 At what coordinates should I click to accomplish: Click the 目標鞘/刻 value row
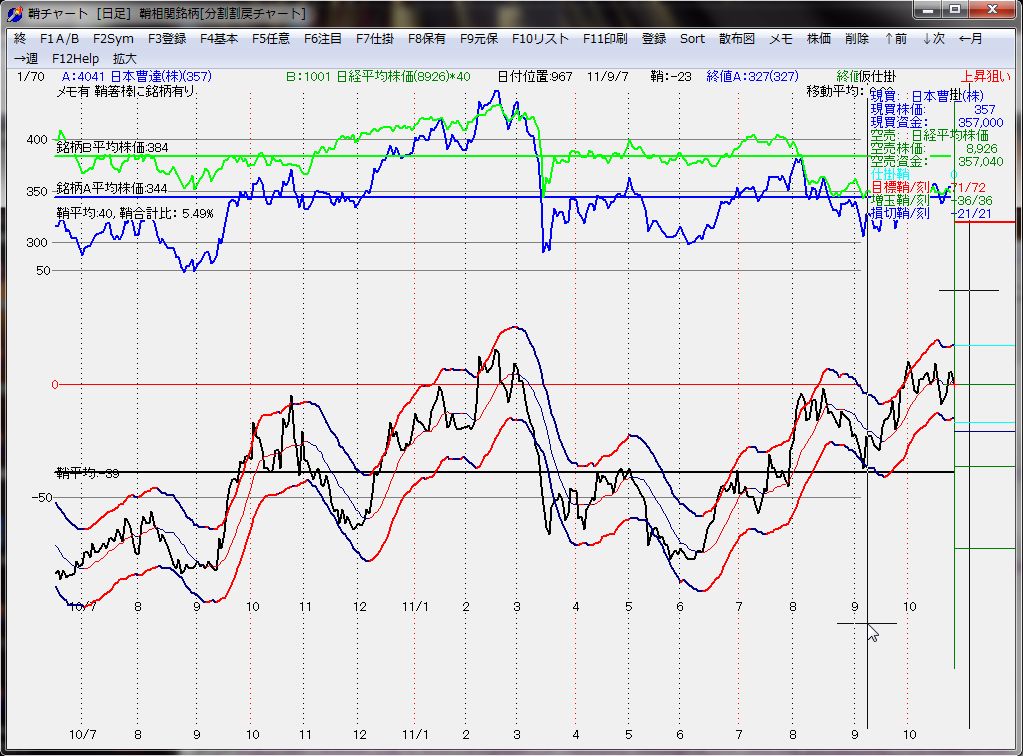[x=928, y=187]
